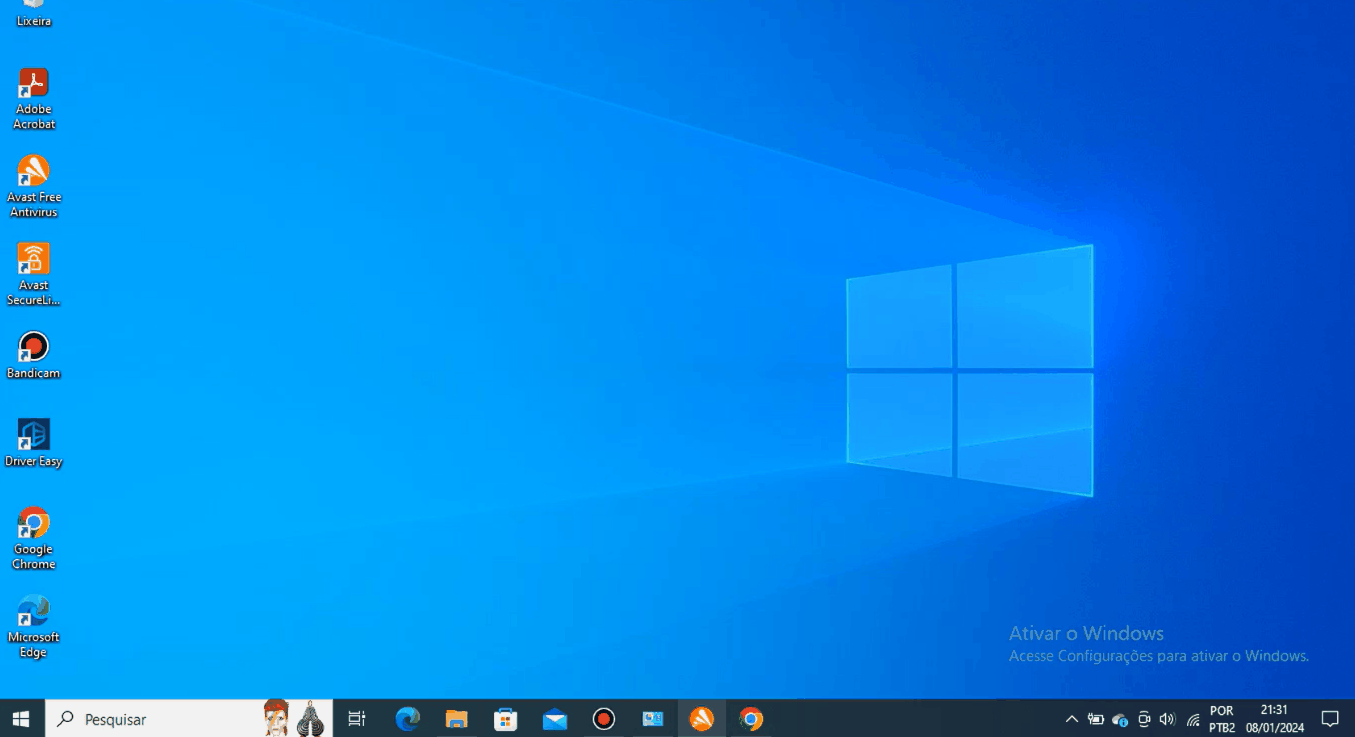Open Bandicam recorder from the taskbar

pyautogui.click(x=604, y=719)
